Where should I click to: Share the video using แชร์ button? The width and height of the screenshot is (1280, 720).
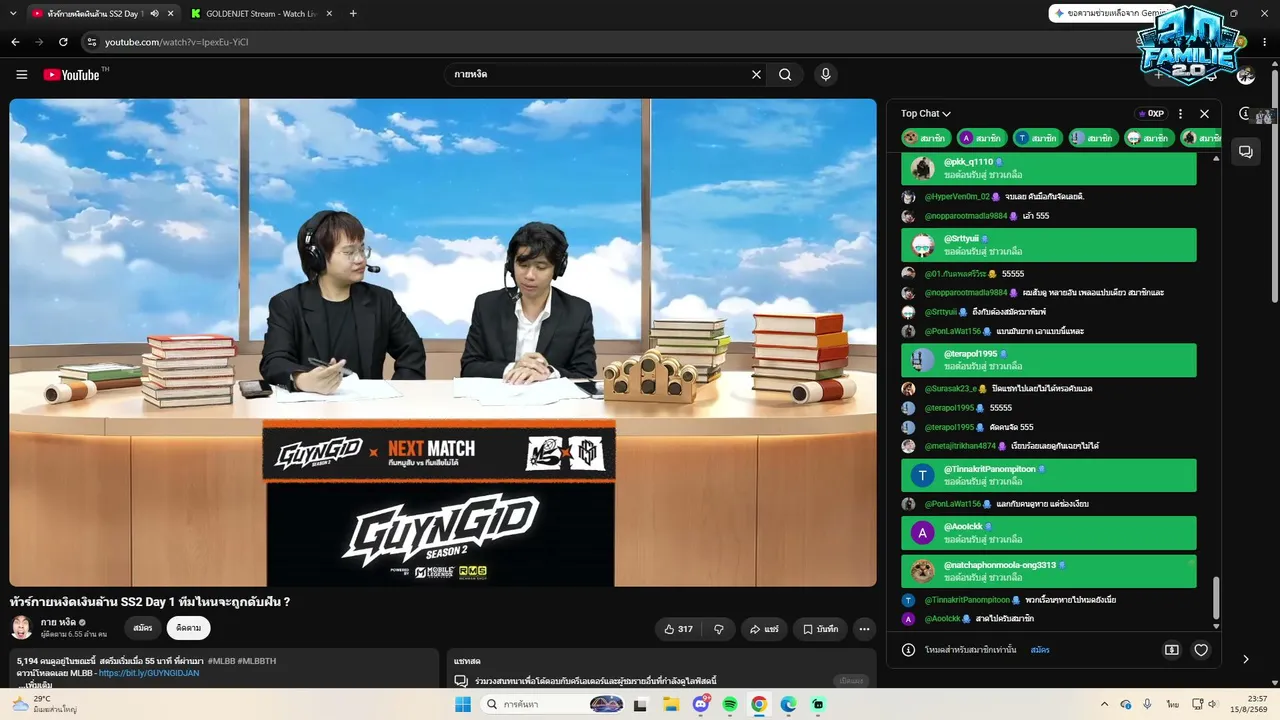(764, 629)
